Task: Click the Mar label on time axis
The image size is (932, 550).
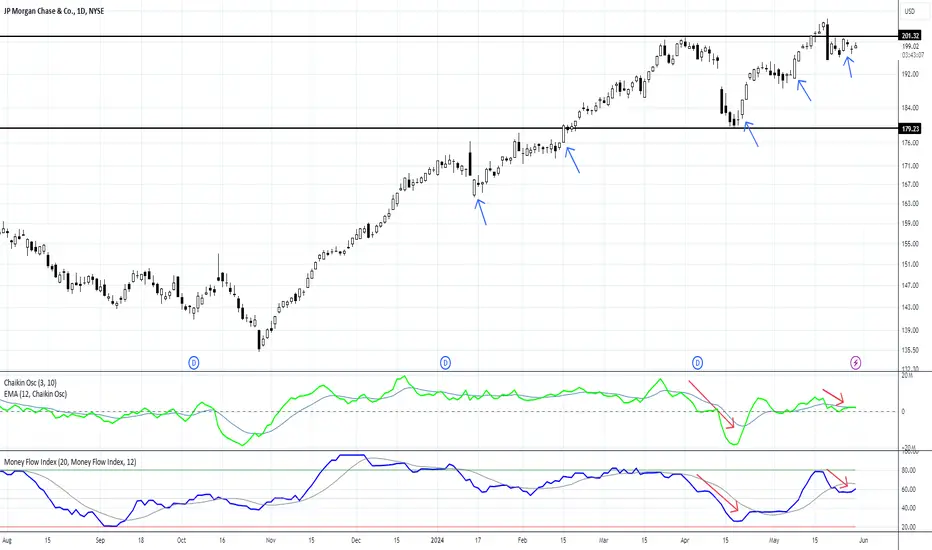Action: coord(604,540)
